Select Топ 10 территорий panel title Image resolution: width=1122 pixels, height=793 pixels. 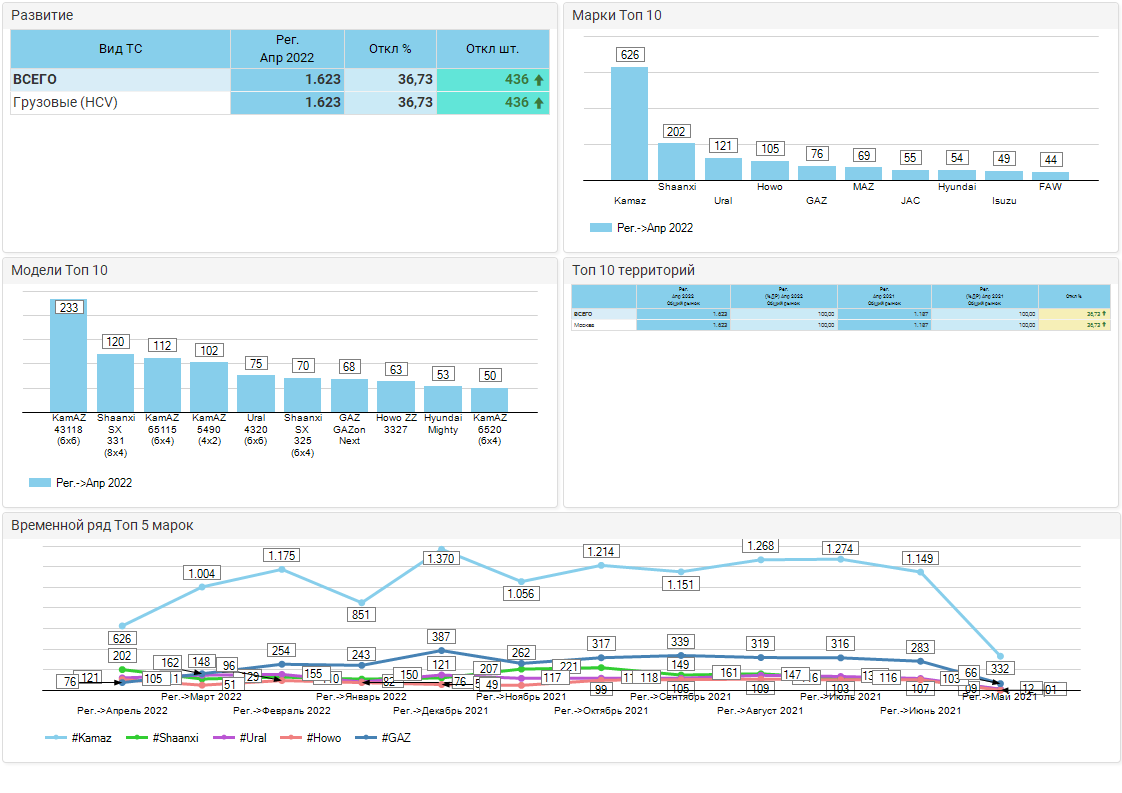click(x=633, y=270)
